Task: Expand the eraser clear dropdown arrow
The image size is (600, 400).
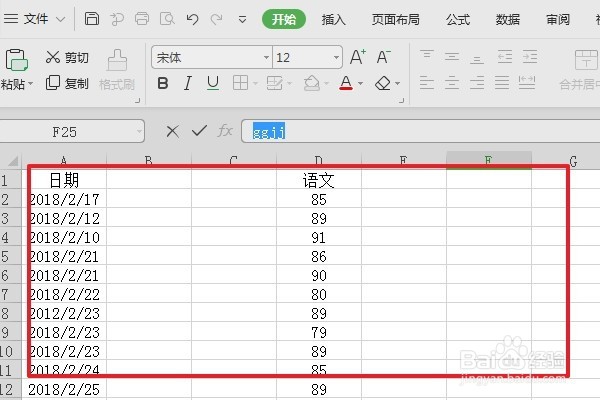Action: click(x=398, y=83)
